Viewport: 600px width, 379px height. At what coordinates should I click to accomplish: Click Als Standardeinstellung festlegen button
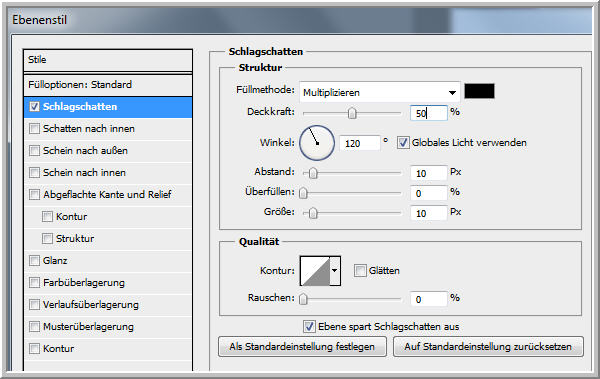click(302, 346)
